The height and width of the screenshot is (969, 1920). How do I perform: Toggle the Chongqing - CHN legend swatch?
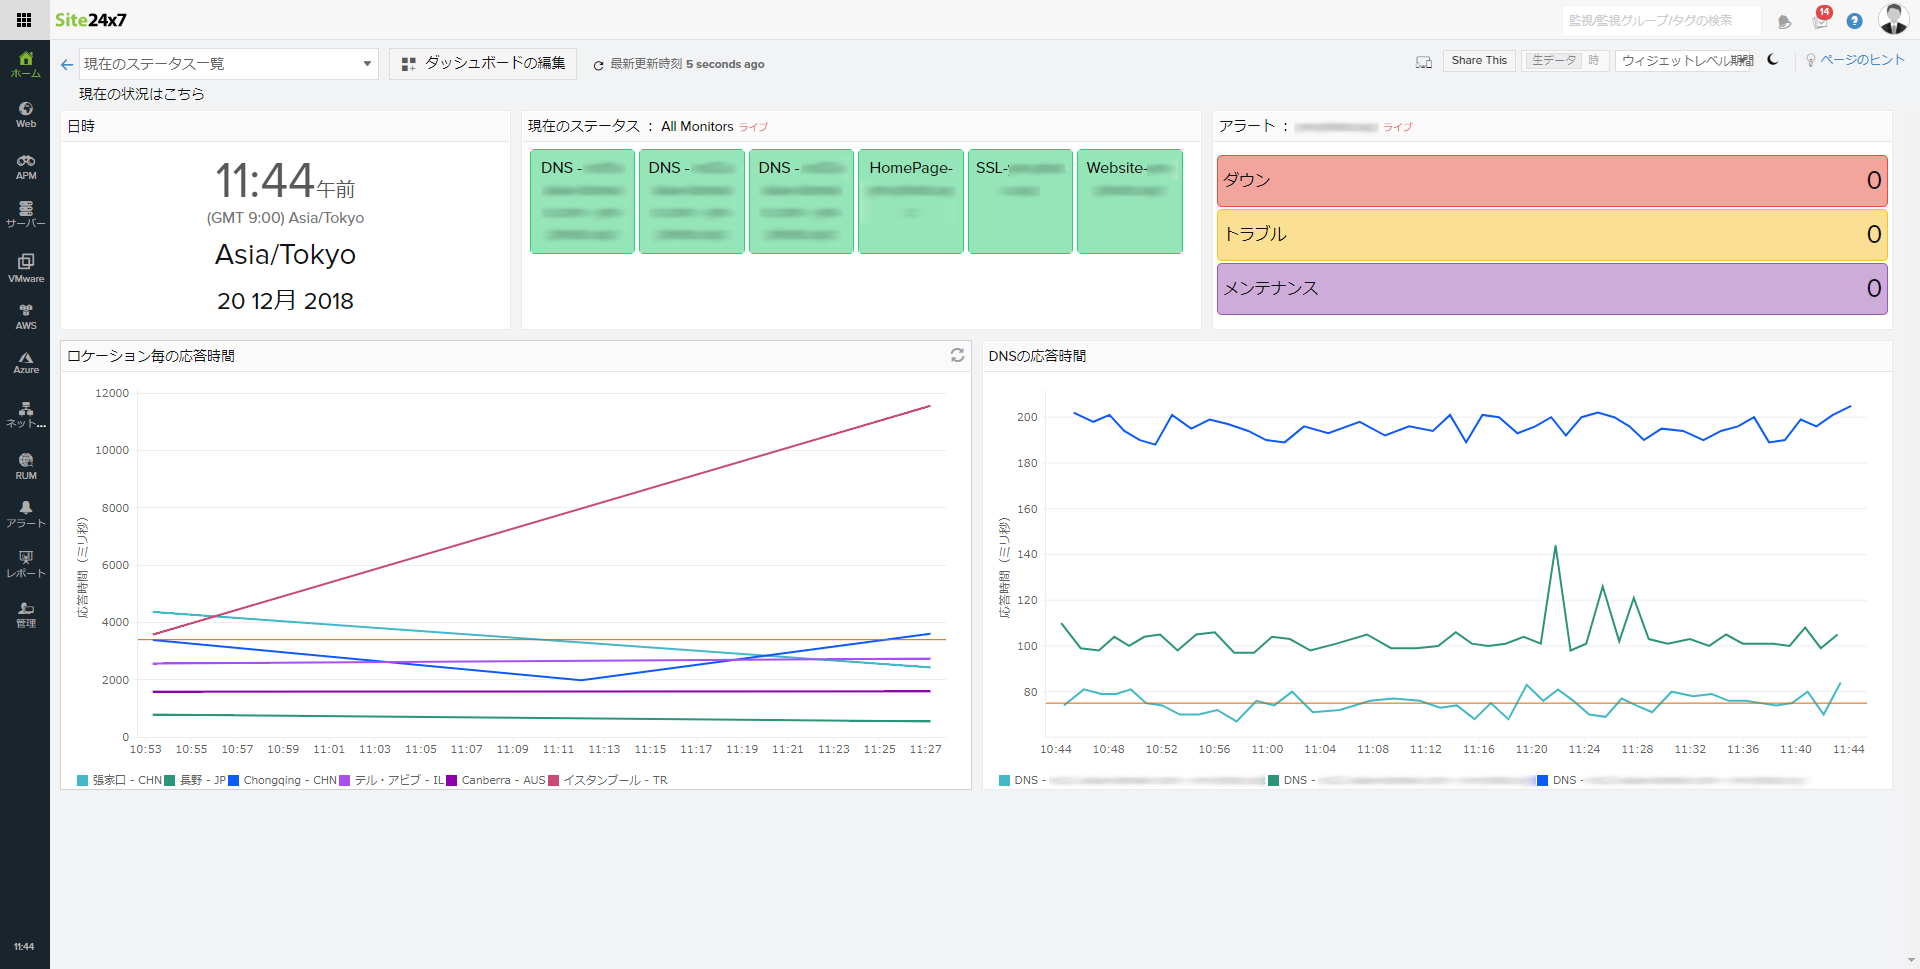pyautogui.click(x=234, y=780)
